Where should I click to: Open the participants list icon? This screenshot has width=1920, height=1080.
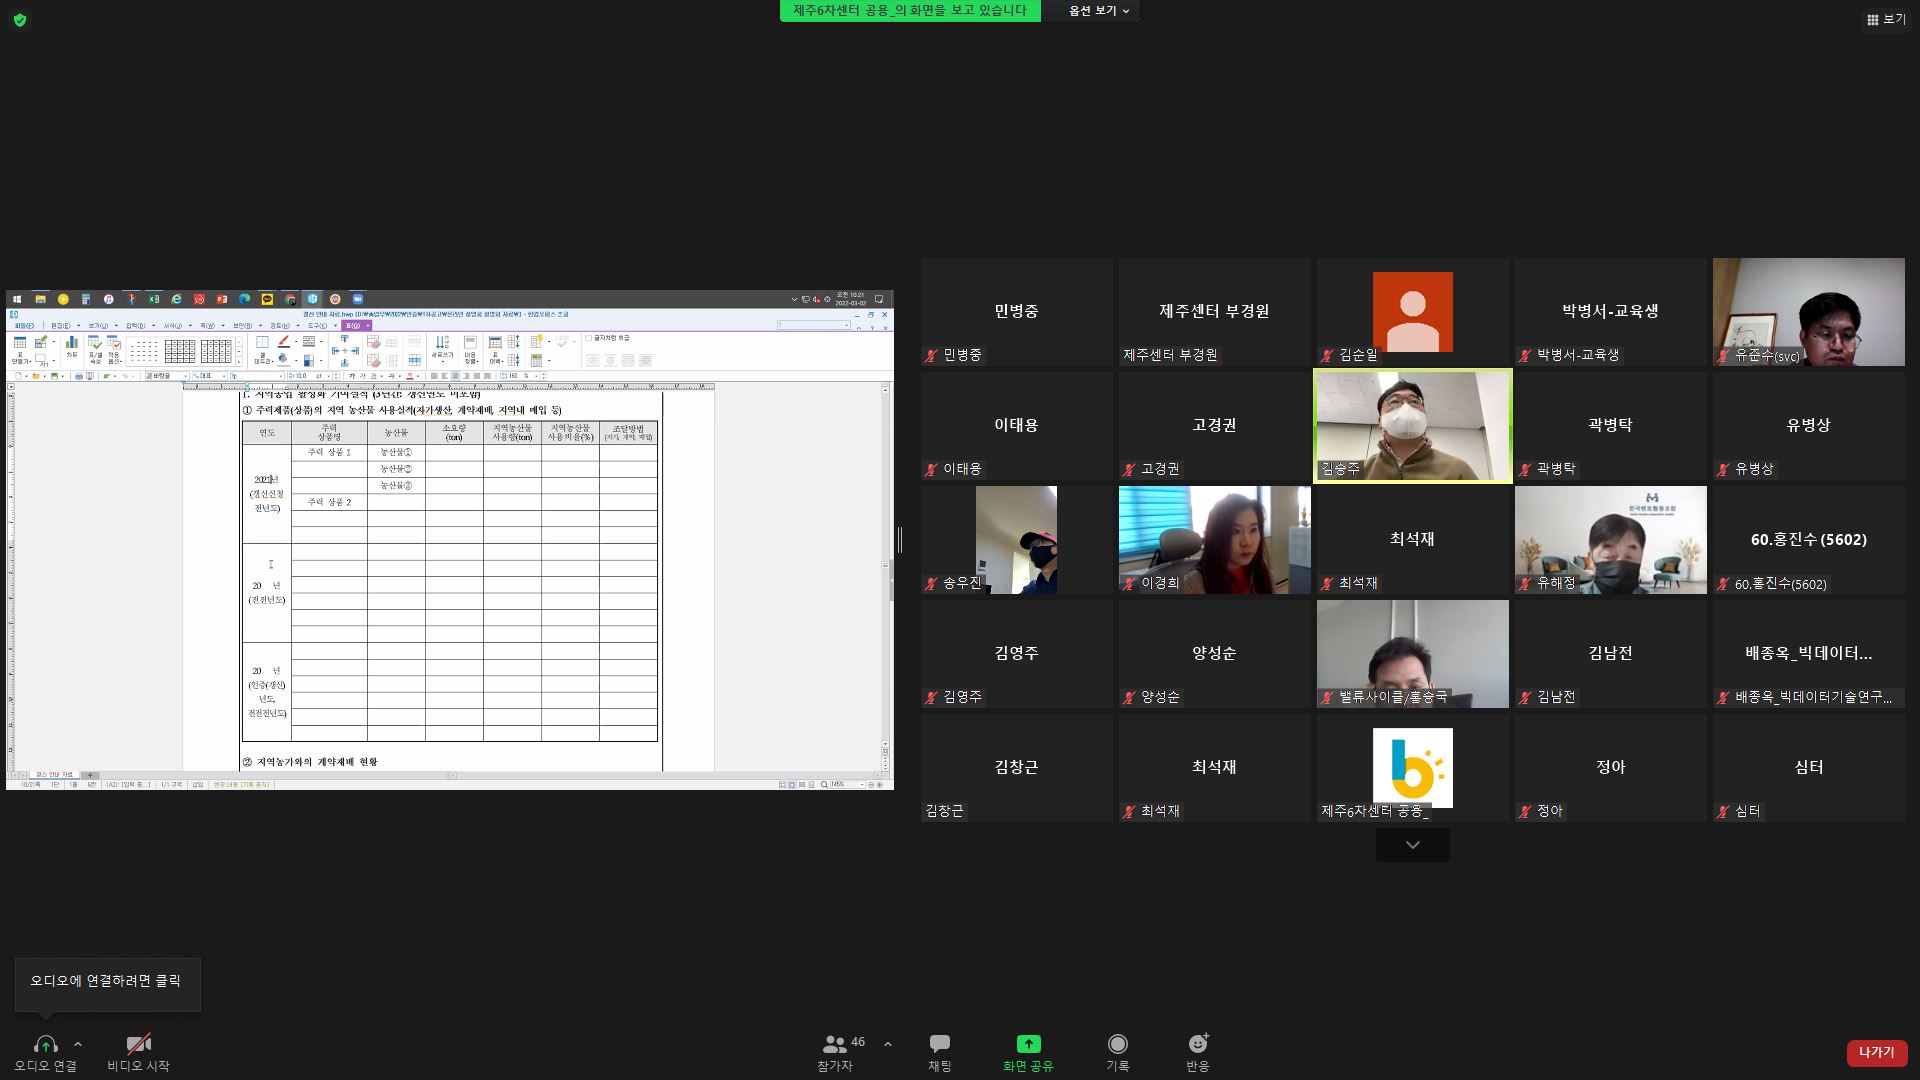[x=834, y=1044]
